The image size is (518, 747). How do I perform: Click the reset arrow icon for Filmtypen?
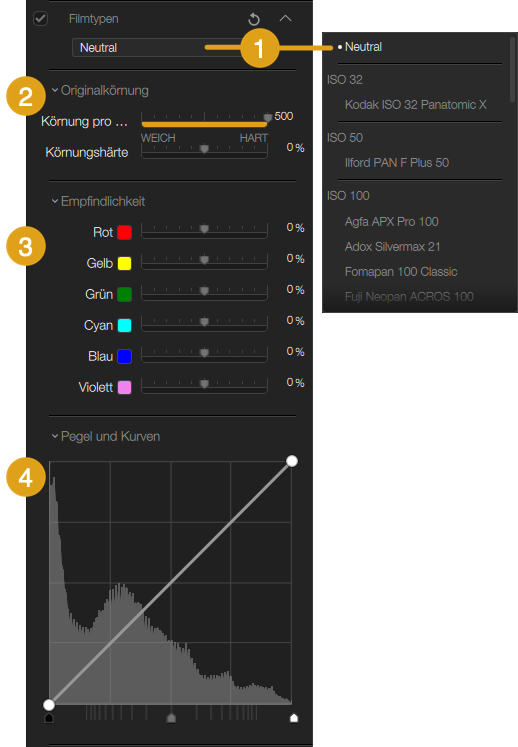point(254,19)
